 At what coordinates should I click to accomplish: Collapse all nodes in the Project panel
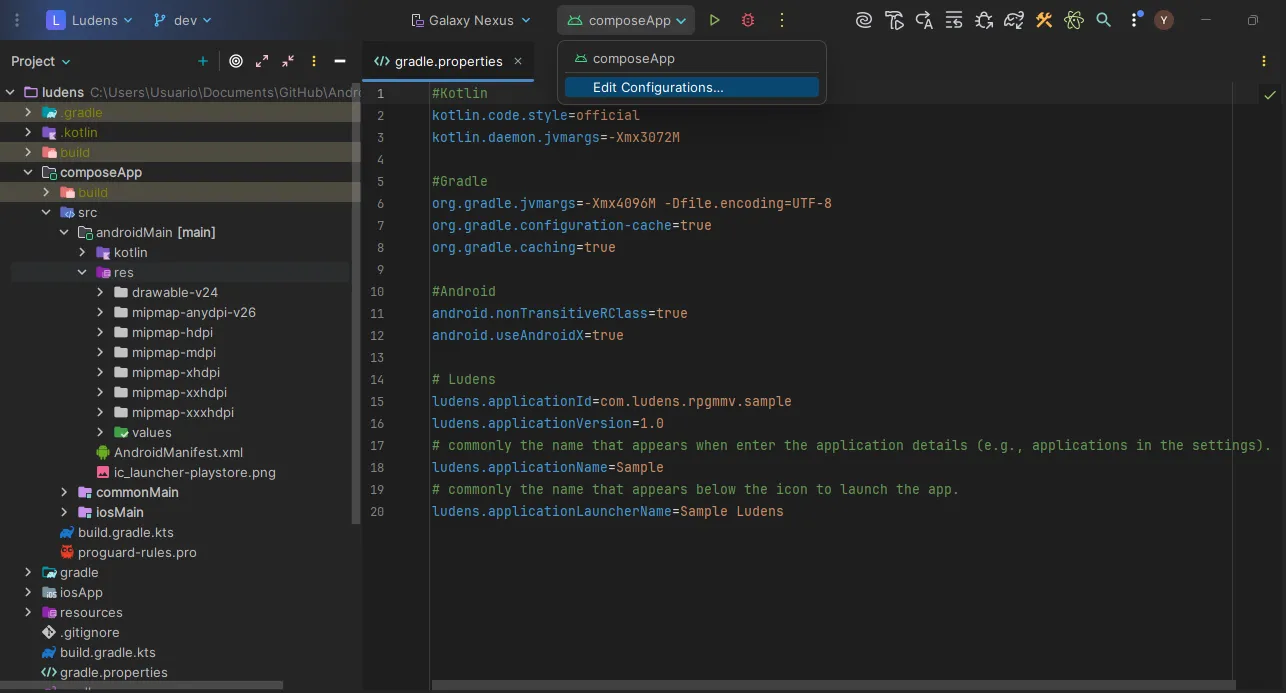pyautogui.click(x=288, y=61)
